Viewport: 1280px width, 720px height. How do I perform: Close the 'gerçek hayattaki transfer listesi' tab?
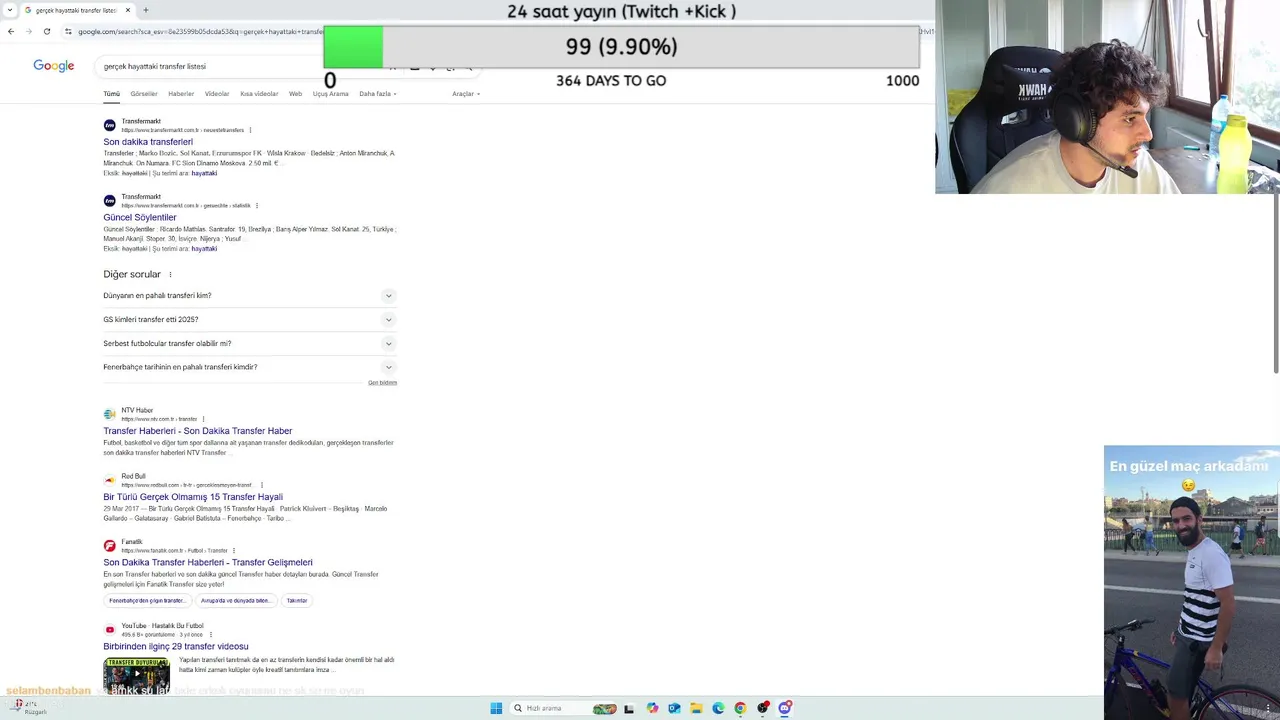pos(128,10)
